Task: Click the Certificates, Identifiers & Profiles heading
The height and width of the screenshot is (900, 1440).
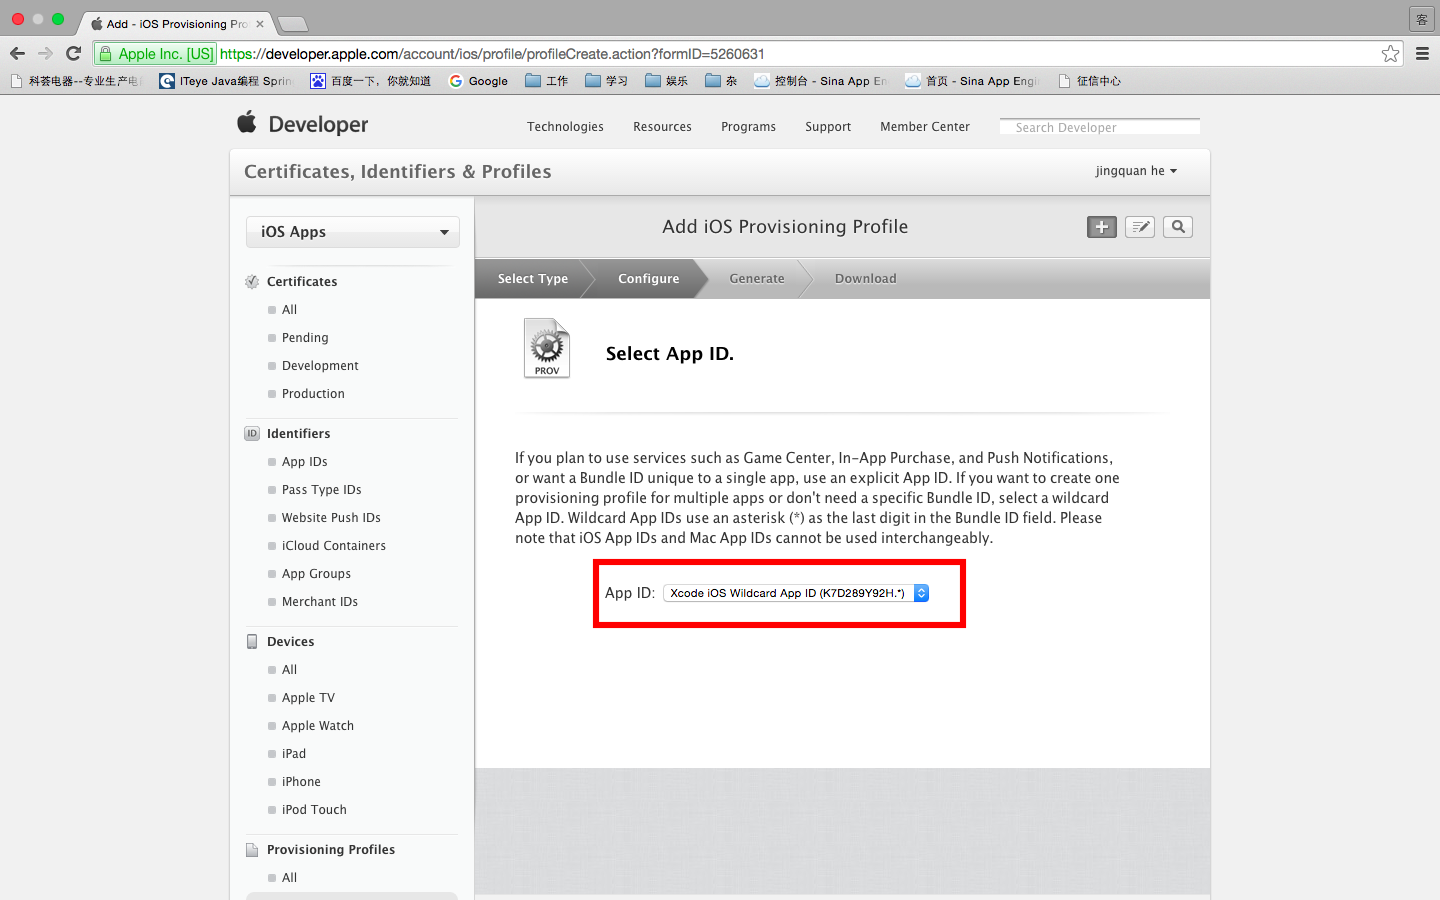Action: click(398, 171)
